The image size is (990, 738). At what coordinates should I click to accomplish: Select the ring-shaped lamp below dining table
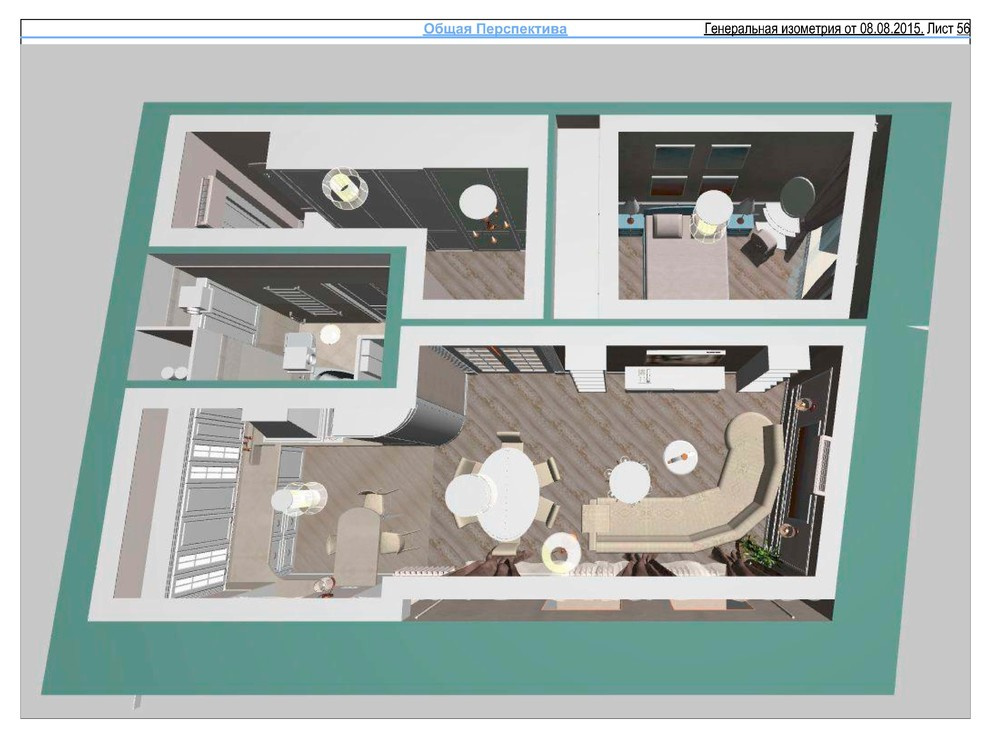point(557,551)
